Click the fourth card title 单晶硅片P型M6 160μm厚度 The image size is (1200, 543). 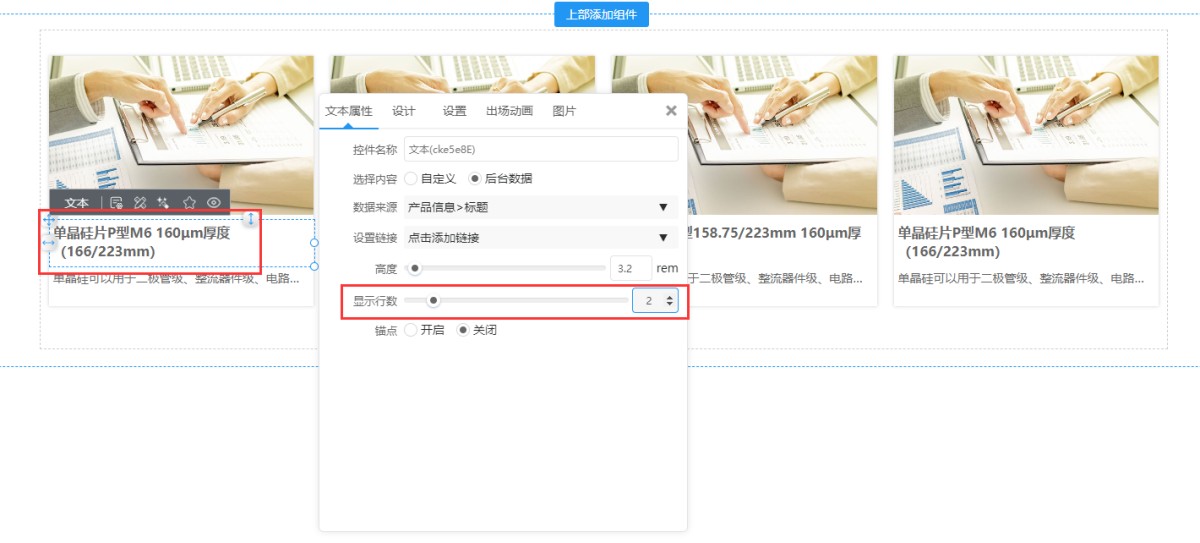pyautogui.click(x=986, y=233)
